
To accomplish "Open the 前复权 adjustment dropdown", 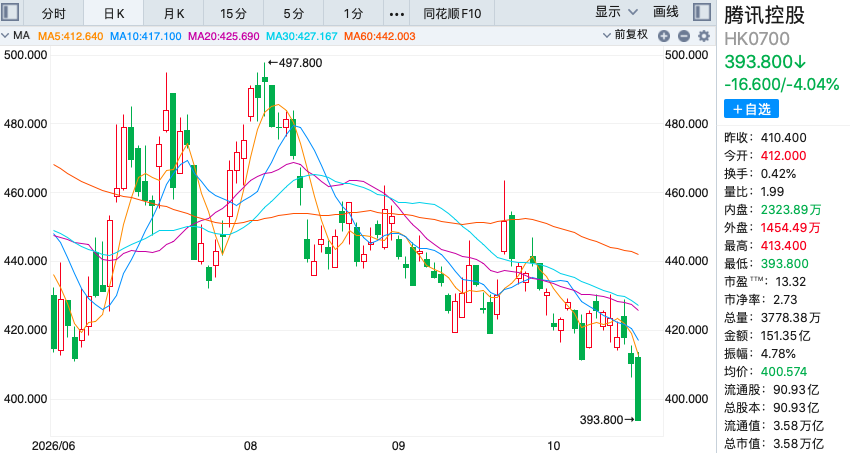I will click(626, 35).
